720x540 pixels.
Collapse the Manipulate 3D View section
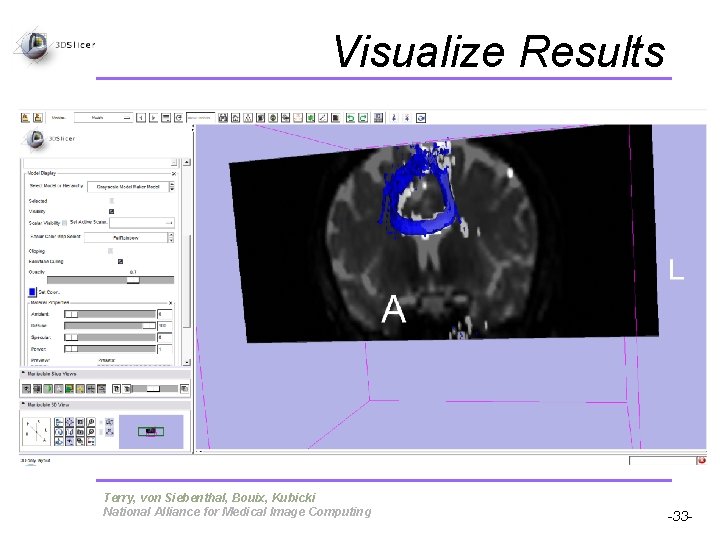tap(23, 404)
